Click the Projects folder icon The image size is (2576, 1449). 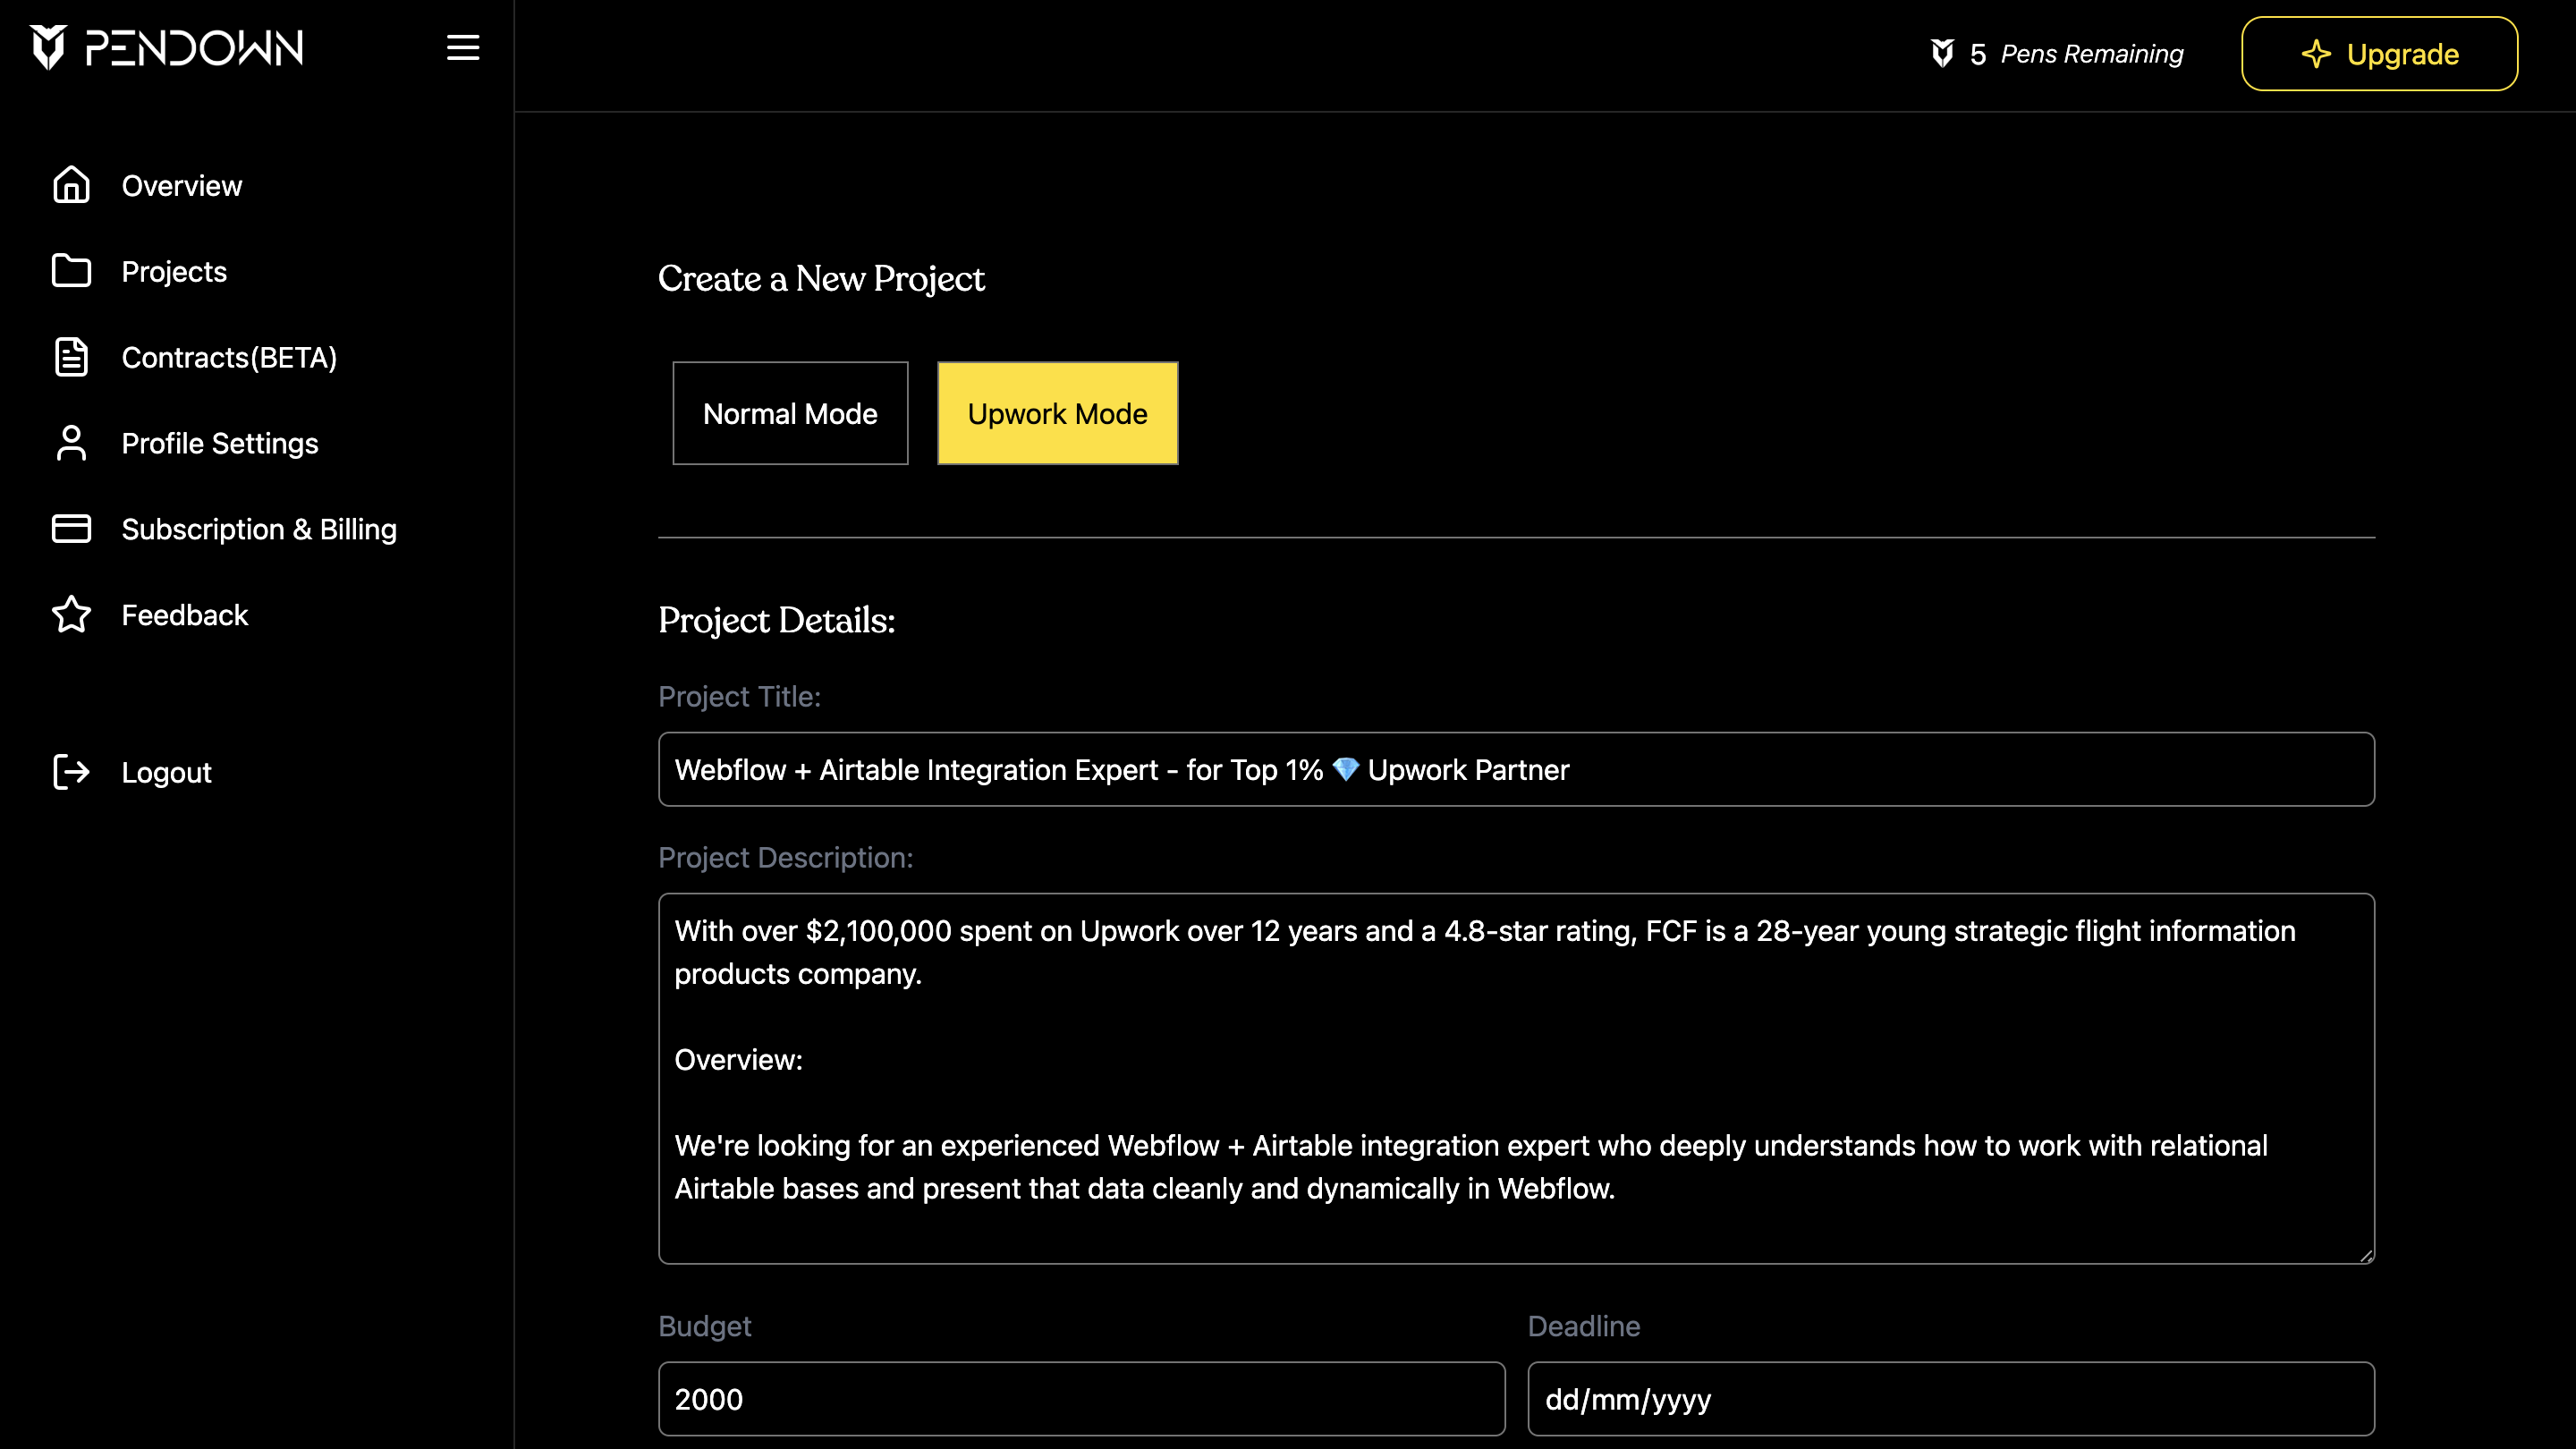[x=71, y=271]
